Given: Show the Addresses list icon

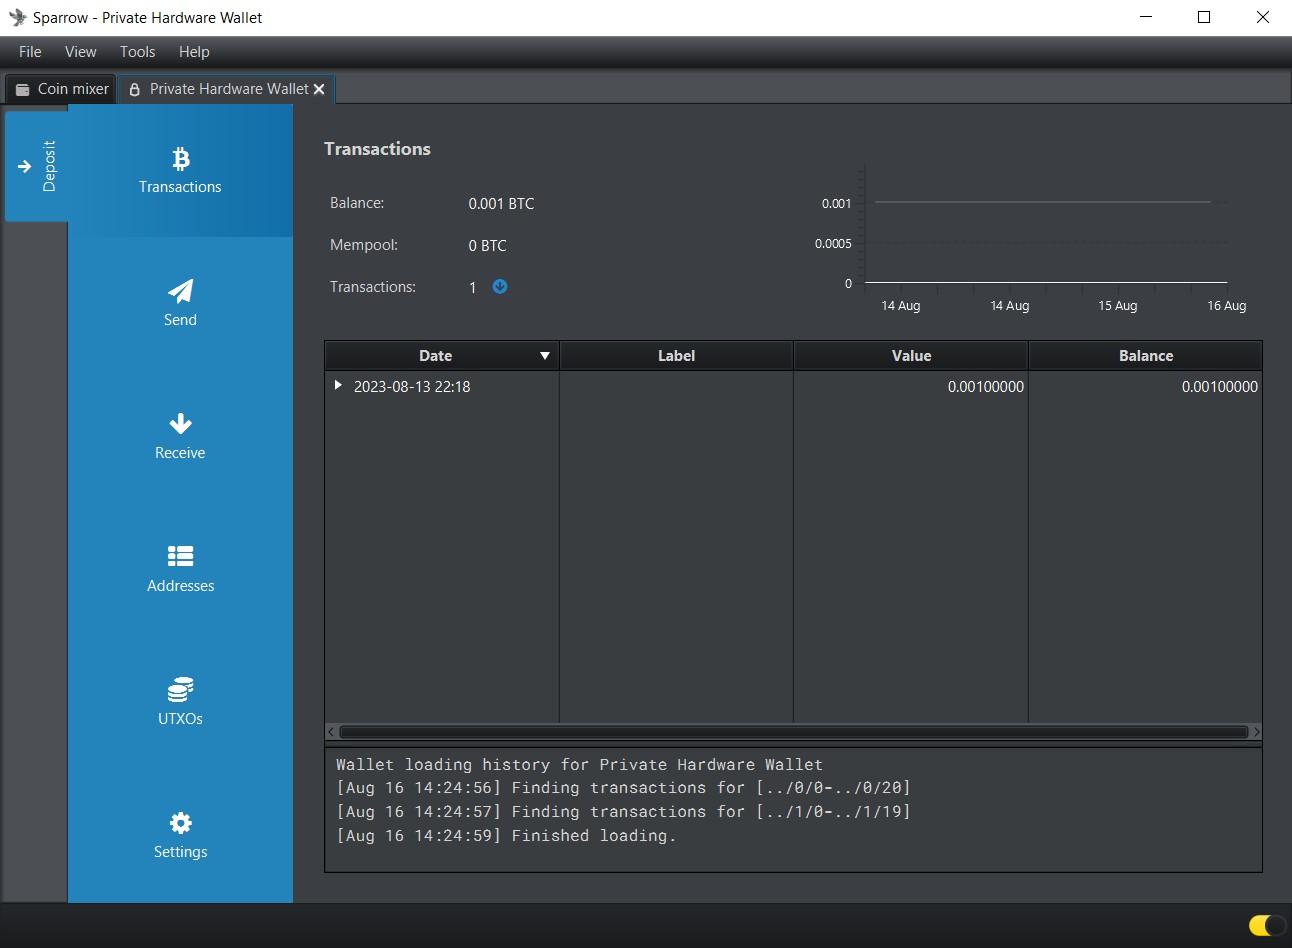Looking at the screenshot, I should coord(180,556).
